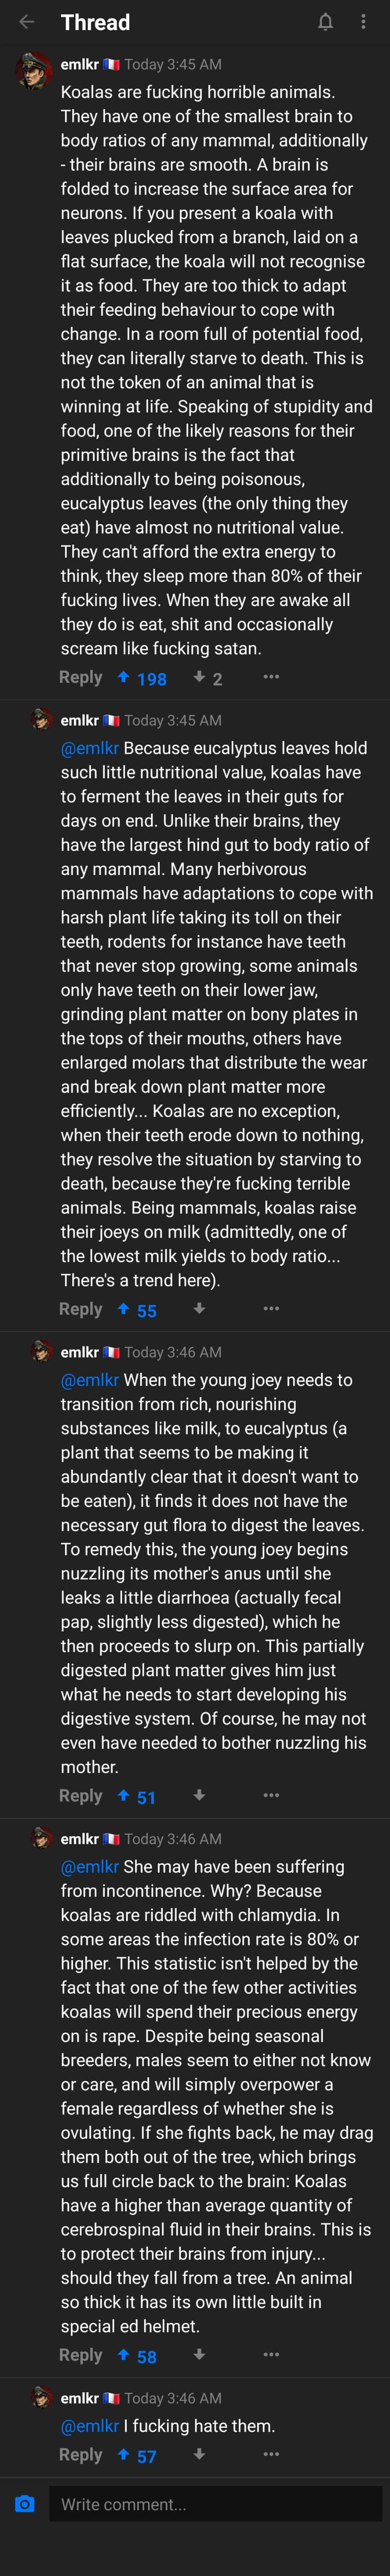The height and width of the screenshot is (2576, 390).
Task: Downvote the comment with 55 votes
Action: tap(199, 1309)
